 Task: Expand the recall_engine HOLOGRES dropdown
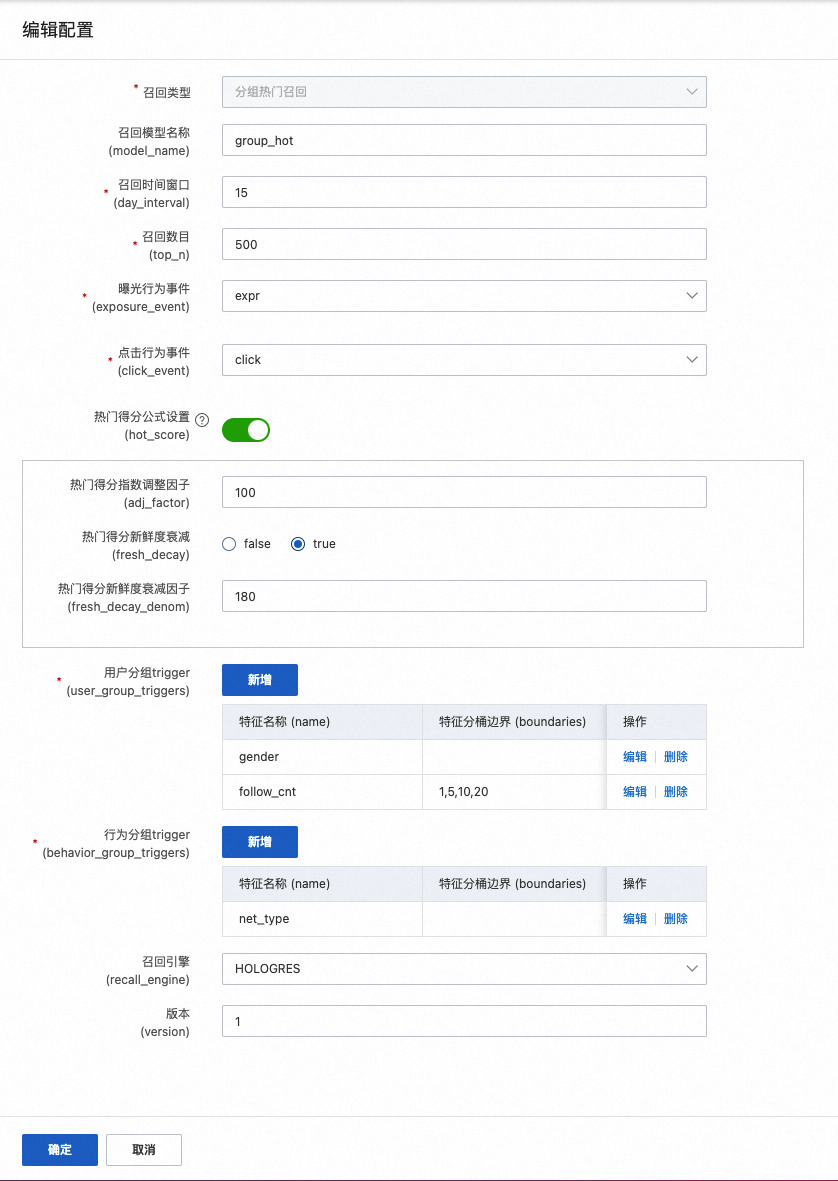point(464,969)
